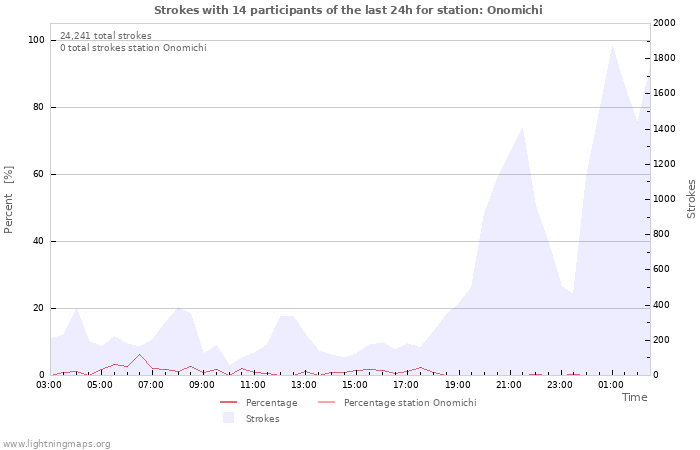Click the red Percentage legend swatch
Viewport: 700px width, 450px height.
pyautogui.click(x=228, y=403)
